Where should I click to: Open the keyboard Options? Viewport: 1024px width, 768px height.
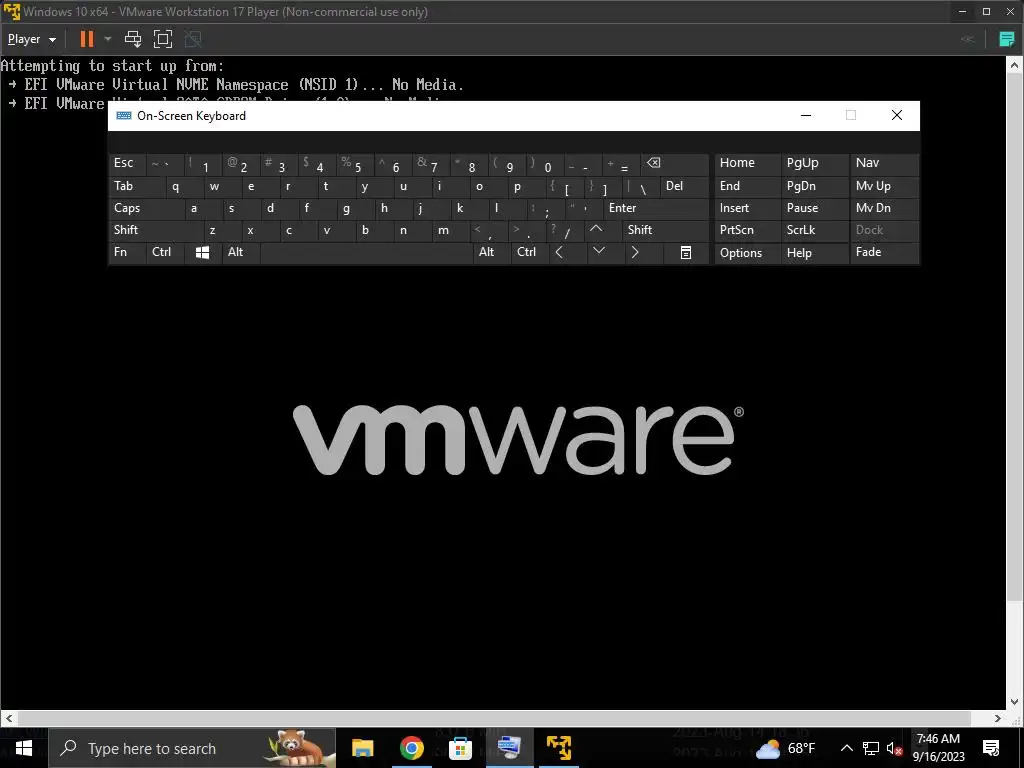pyautogui.click(x=747, y=253)
